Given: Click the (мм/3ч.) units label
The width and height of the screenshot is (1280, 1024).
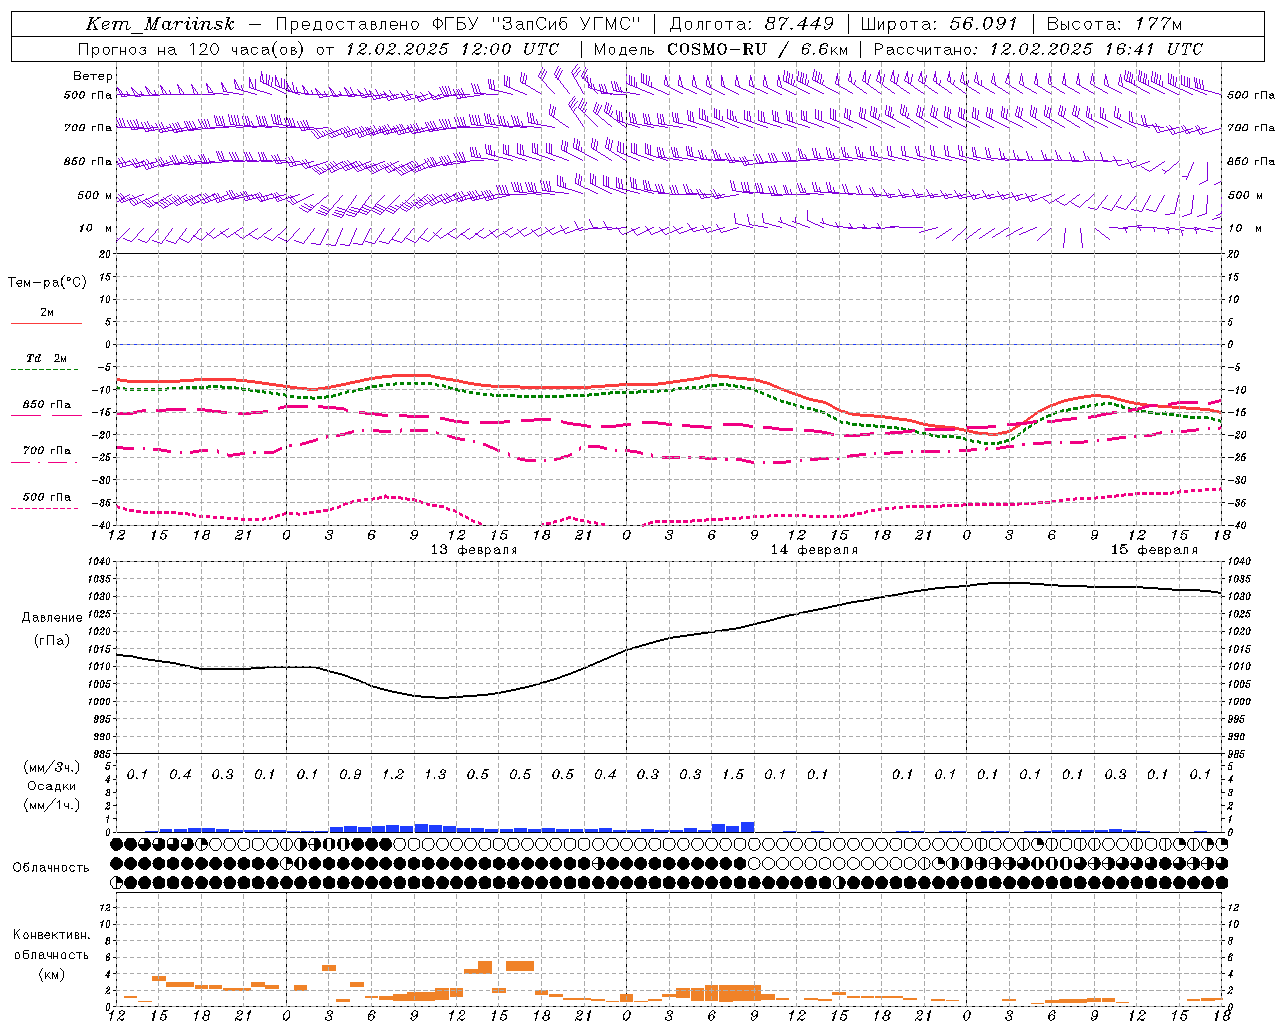Looking at the screenshot, I should (x=52, y=767).
